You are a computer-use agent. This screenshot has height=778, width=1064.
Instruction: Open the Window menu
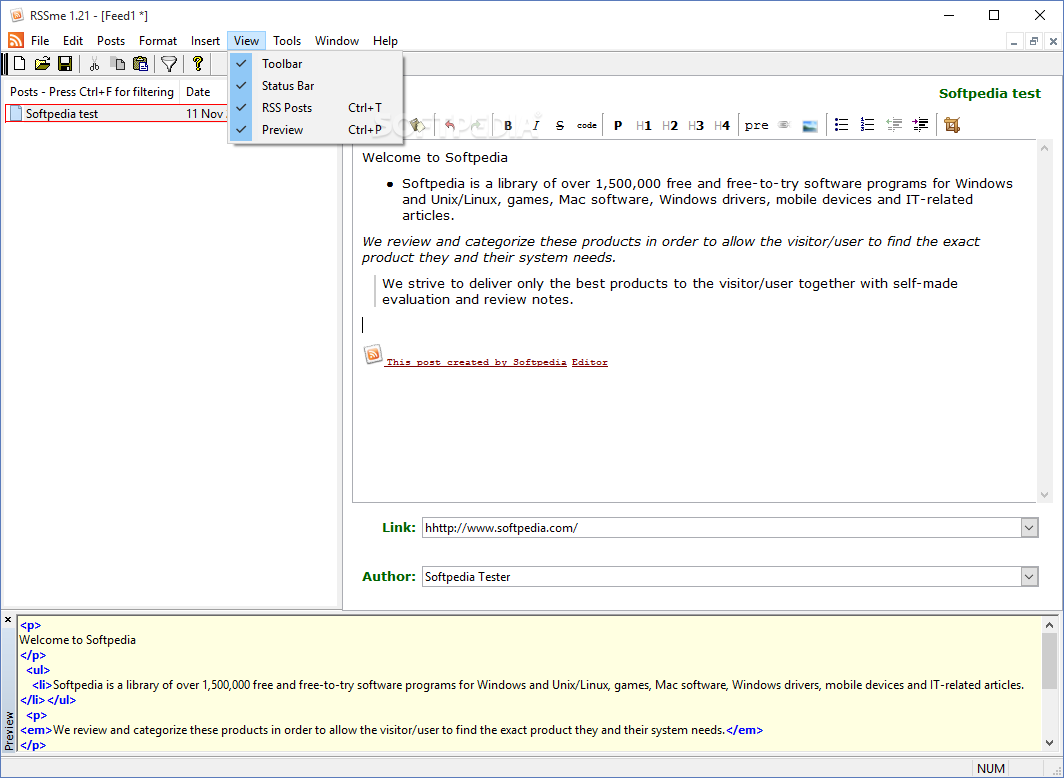(337, 41)
